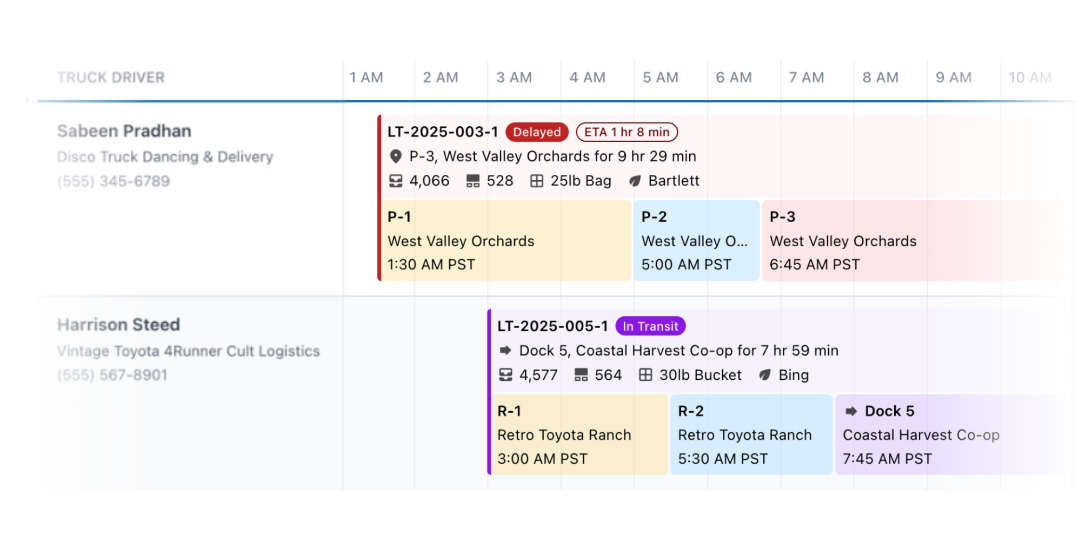Click the pallet icon beside 528
This screenshot has width=1080, height=537.
[473, 181]
